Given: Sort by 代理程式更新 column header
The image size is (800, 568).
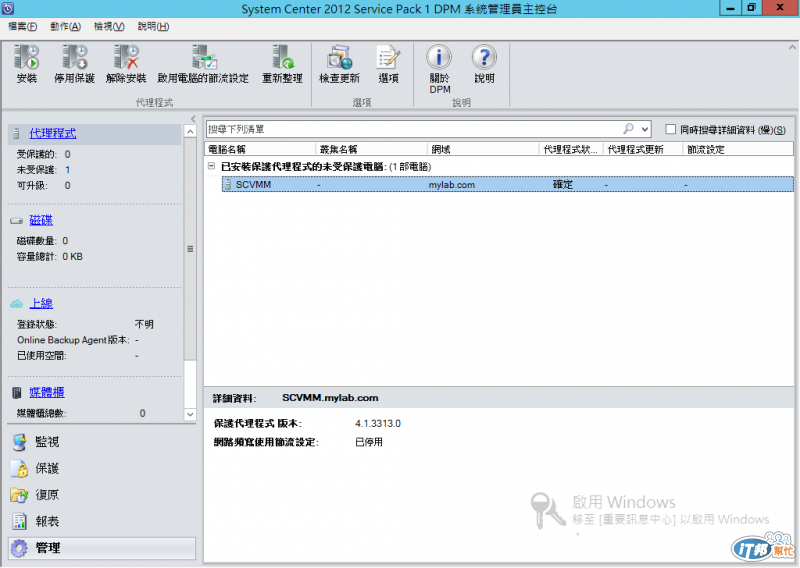Looking at the screenshot, I should pyautogui.click(x=643, y=150).
